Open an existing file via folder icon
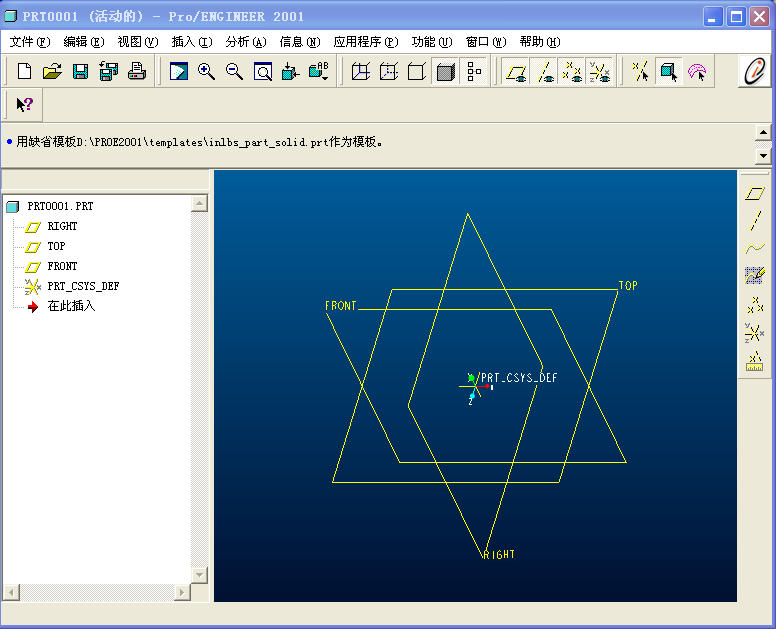 click(52, 72)
